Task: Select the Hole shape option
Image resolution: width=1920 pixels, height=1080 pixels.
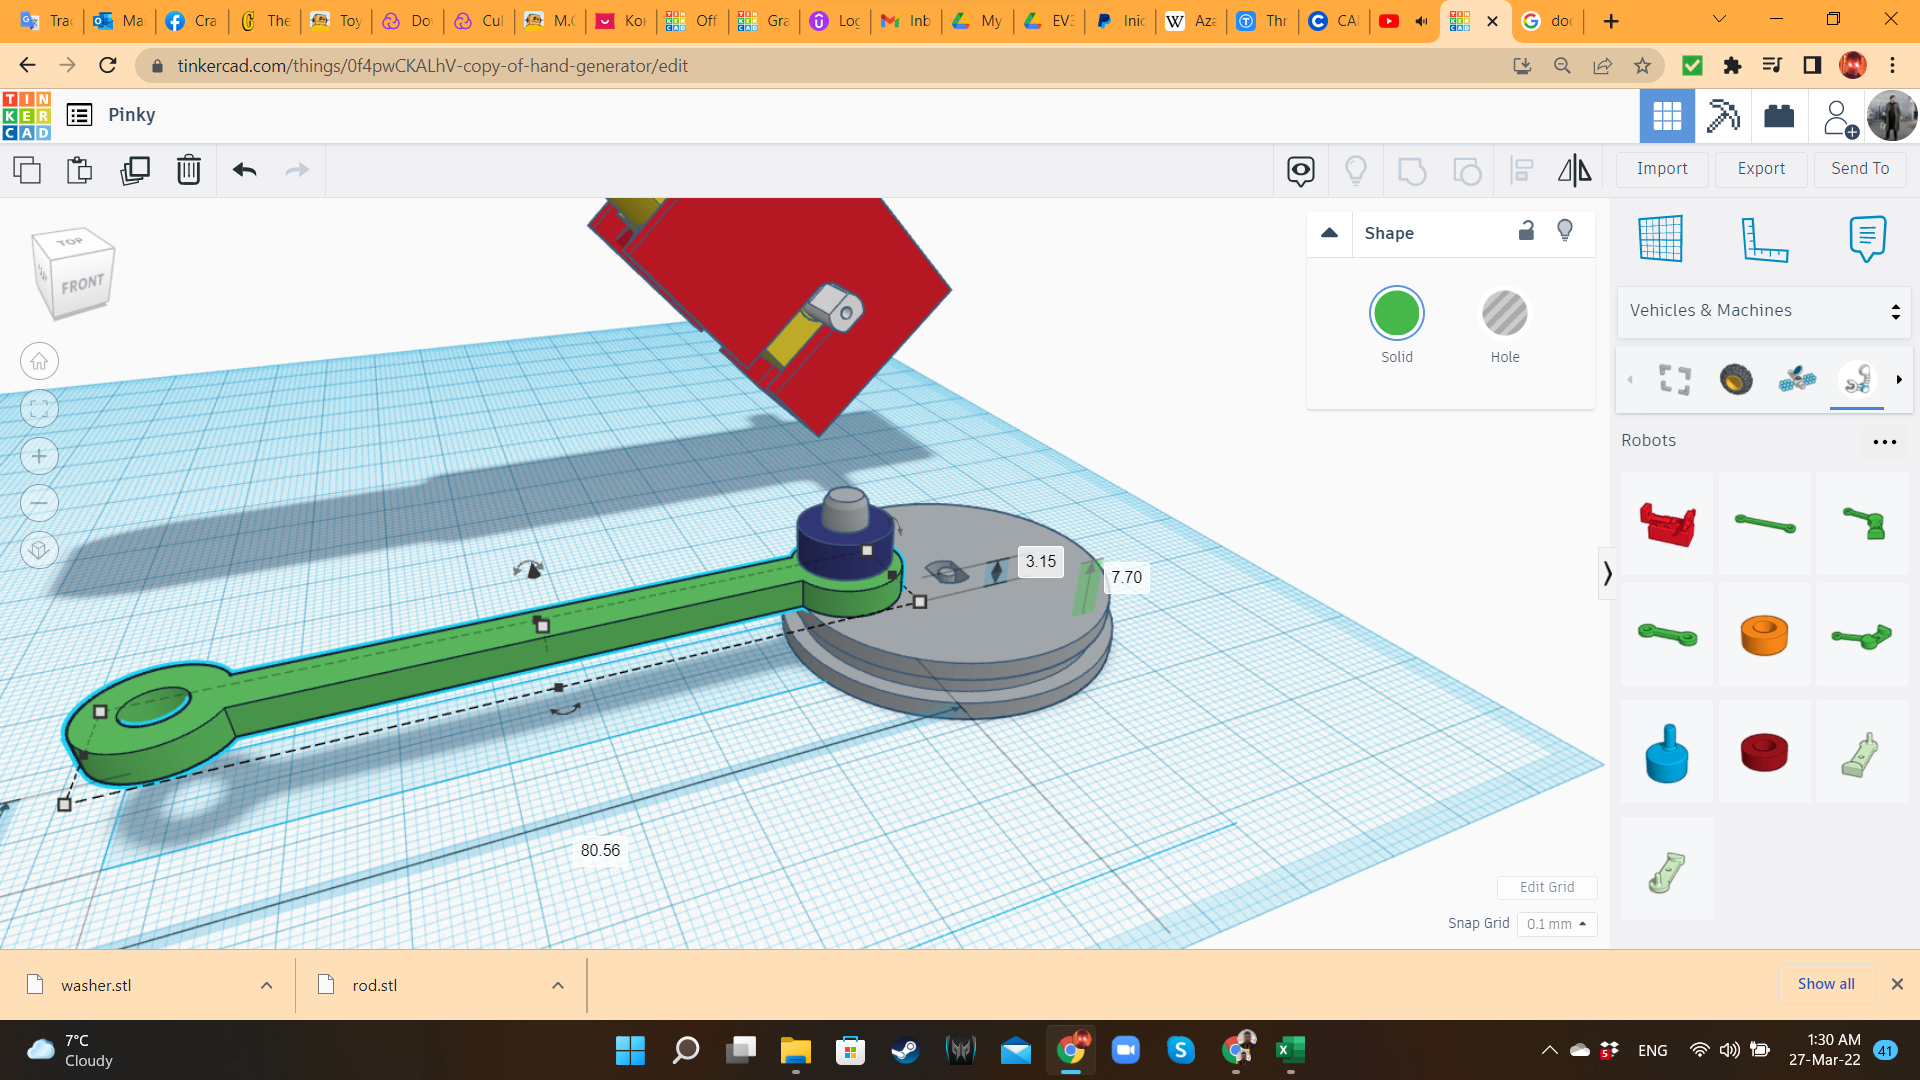Action: pyautogui.click(x=1504, y=314)
